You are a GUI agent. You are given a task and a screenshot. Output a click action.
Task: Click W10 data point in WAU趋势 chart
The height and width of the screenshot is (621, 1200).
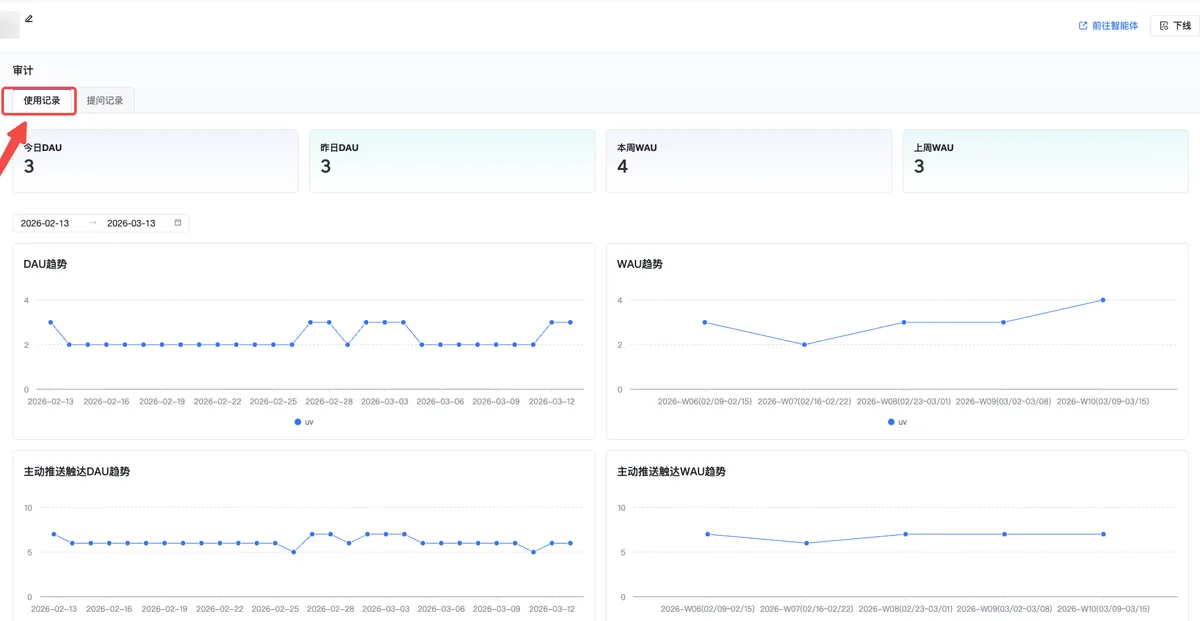(1103, 300)
